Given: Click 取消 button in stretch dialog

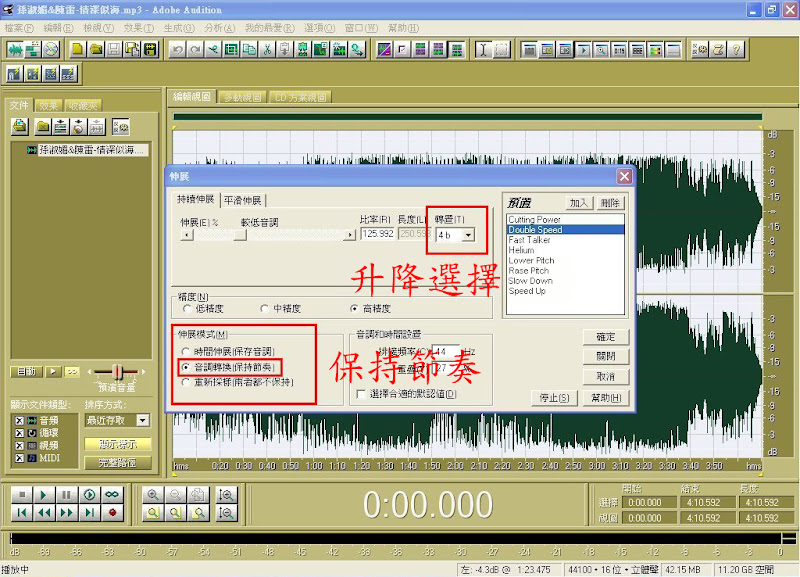Looking at the screenshot, I should click(x=606, y=377).
